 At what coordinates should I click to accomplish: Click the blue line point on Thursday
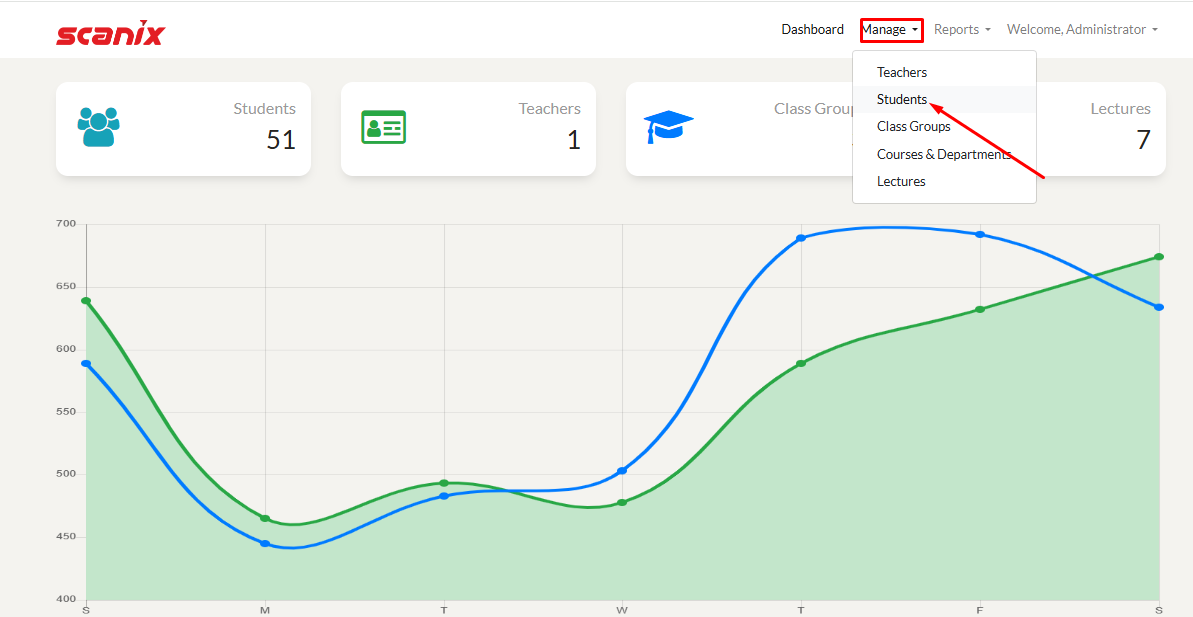801,238
